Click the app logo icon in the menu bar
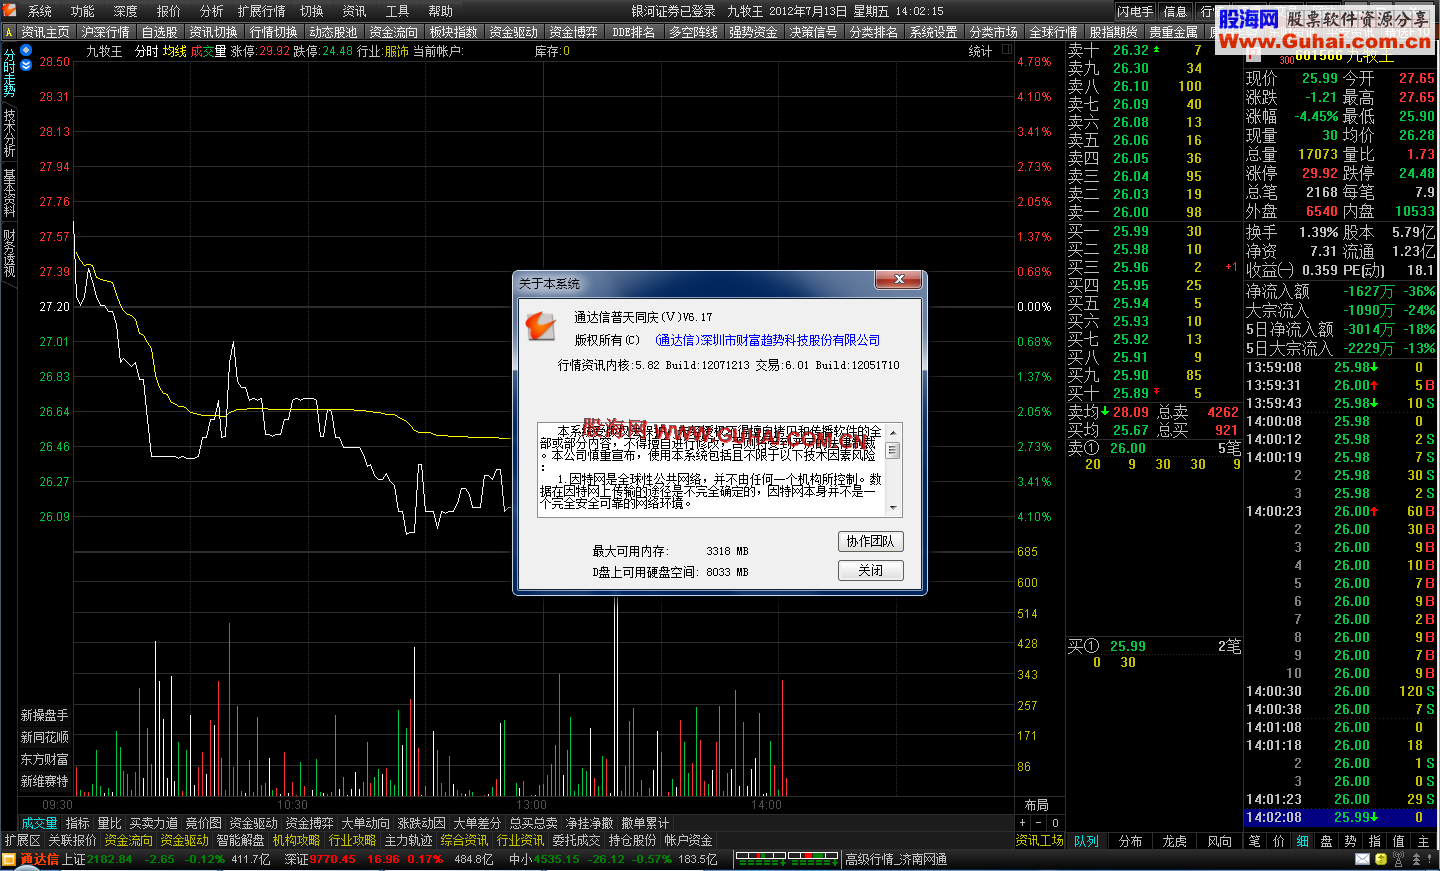This screenshot has width=1440, height=871. pyautogui.click(x=11, y=11)
